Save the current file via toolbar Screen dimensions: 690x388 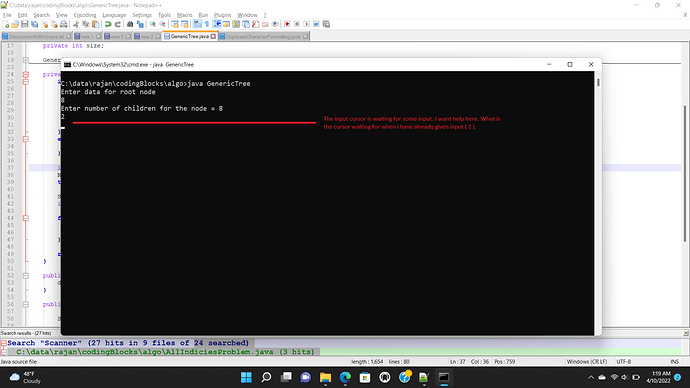25,24
